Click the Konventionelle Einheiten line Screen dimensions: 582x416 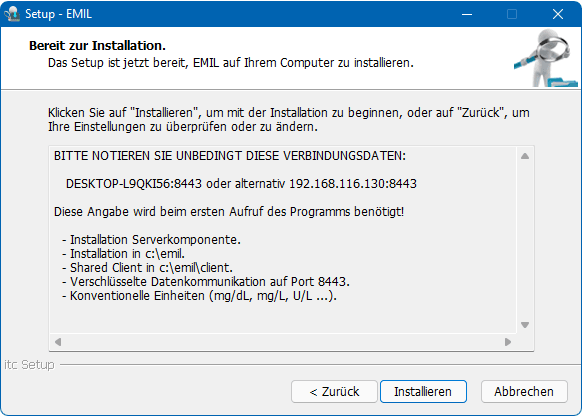[x=199, y=296]
